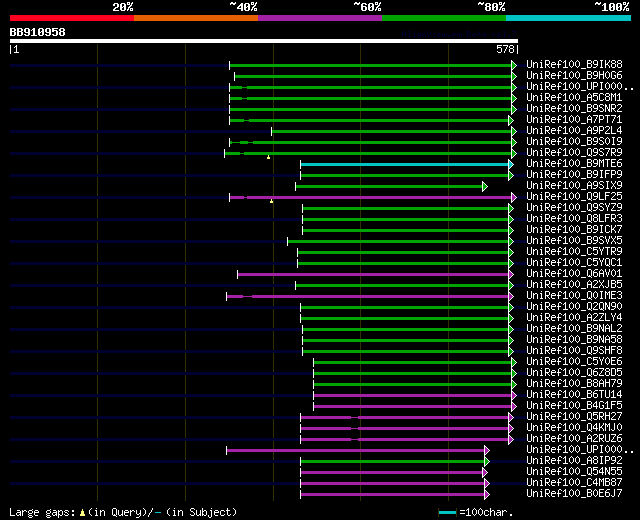Open hit UniRef100_B9SNR2
Screen dimensions: 640x520
click(574, 109)
